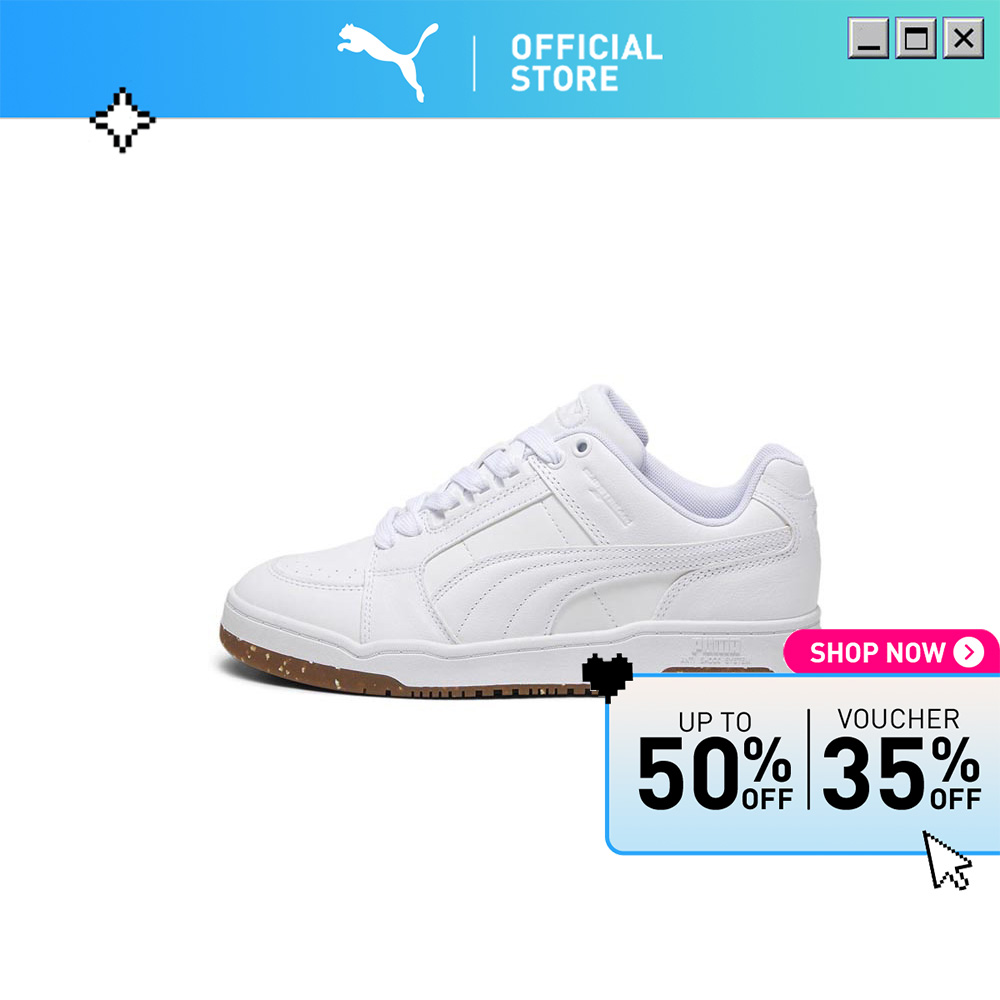Click the pink SHOP NOW button
This screenshot has width=1000, height=1000.
(891, 652)
